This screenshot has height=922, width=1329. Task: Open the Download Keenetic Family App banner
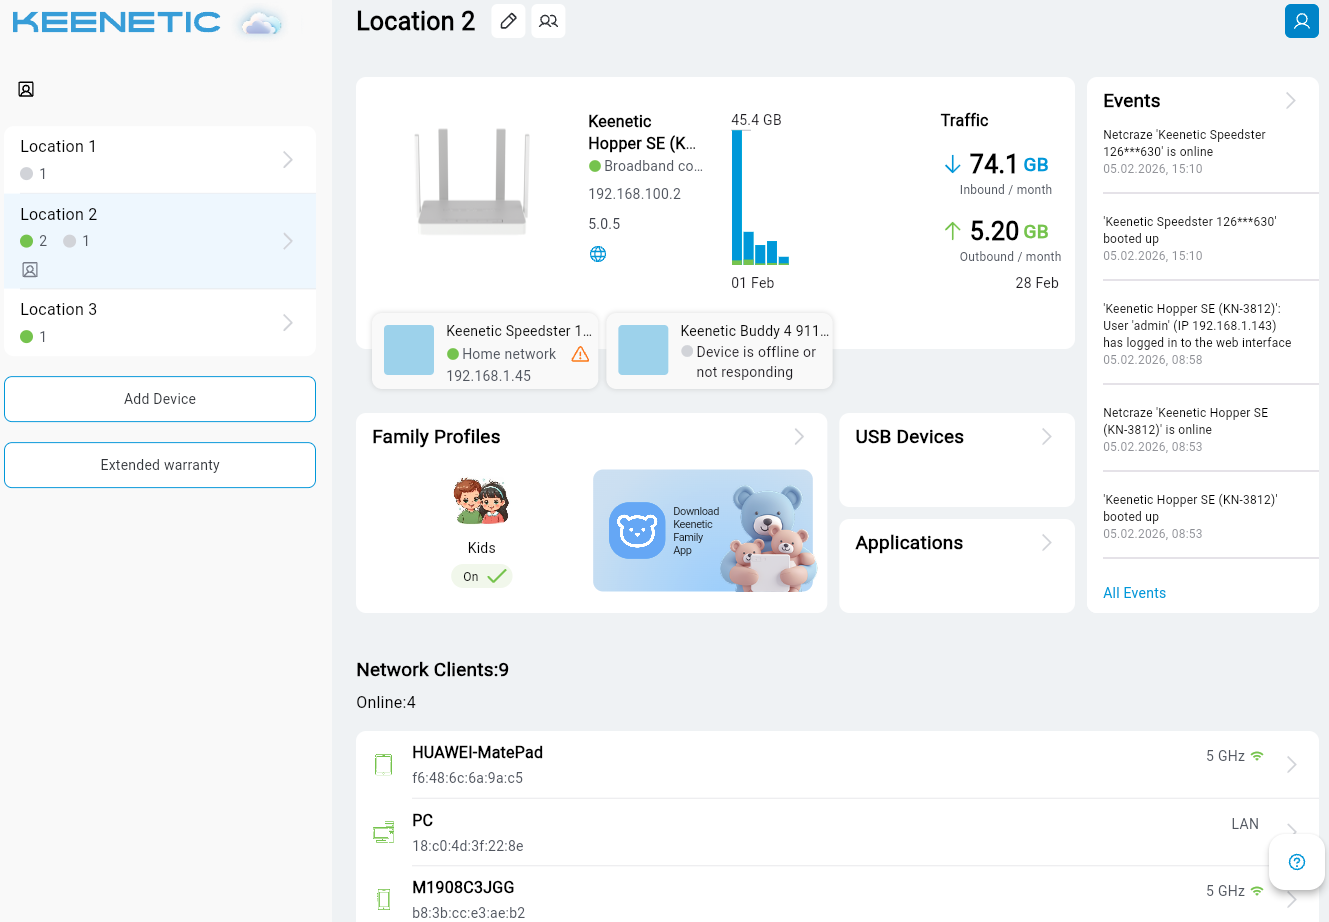click(x=703, y=531)
